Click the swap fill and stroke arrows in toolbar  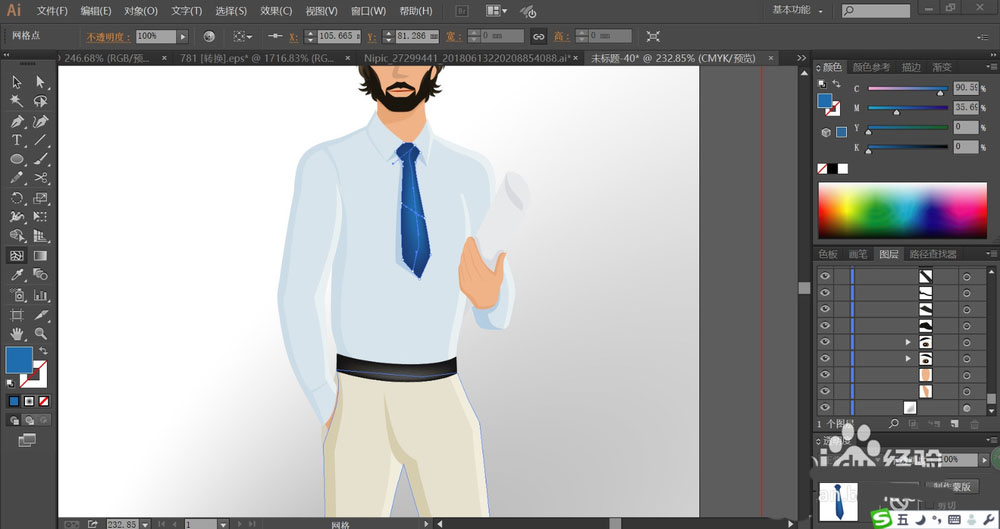click(x=43, y=351)
